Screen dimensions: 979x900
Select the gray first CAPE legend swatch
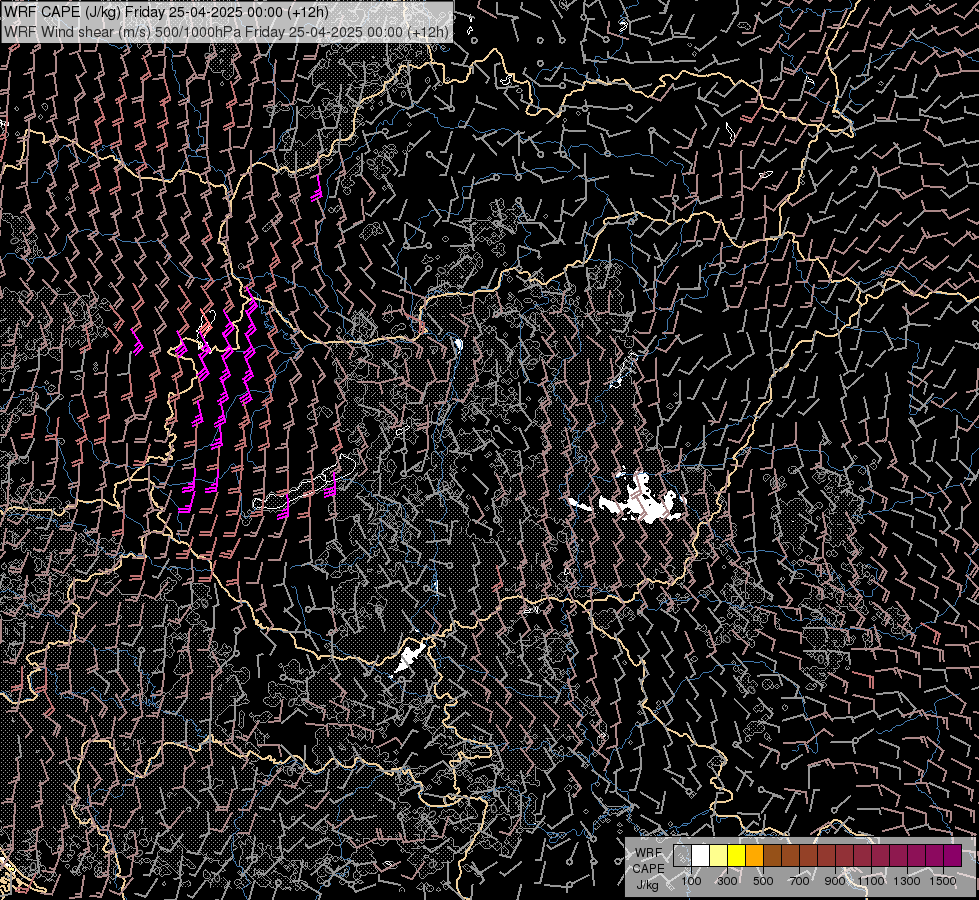682,856
